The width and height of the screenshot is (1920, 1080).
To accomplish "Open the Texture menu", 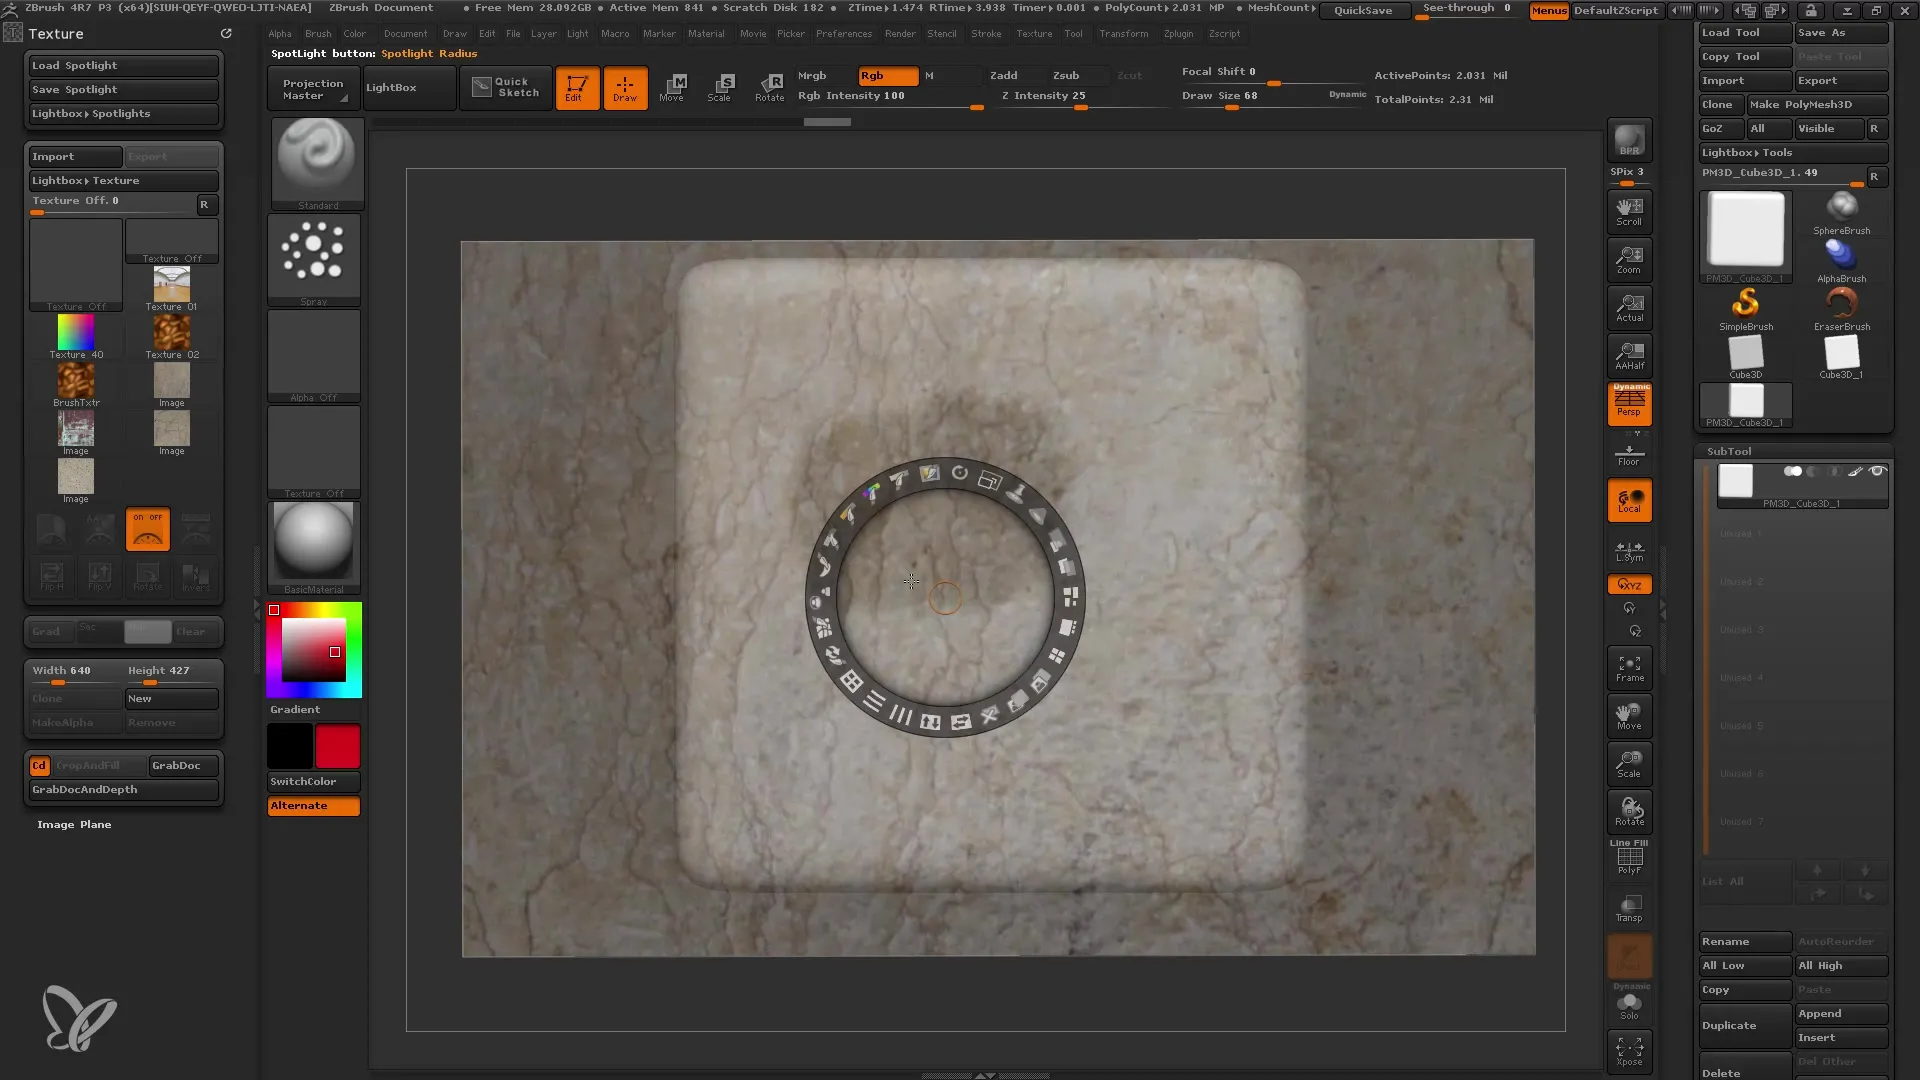I will pyautogui.click(x=1034, y=34).
